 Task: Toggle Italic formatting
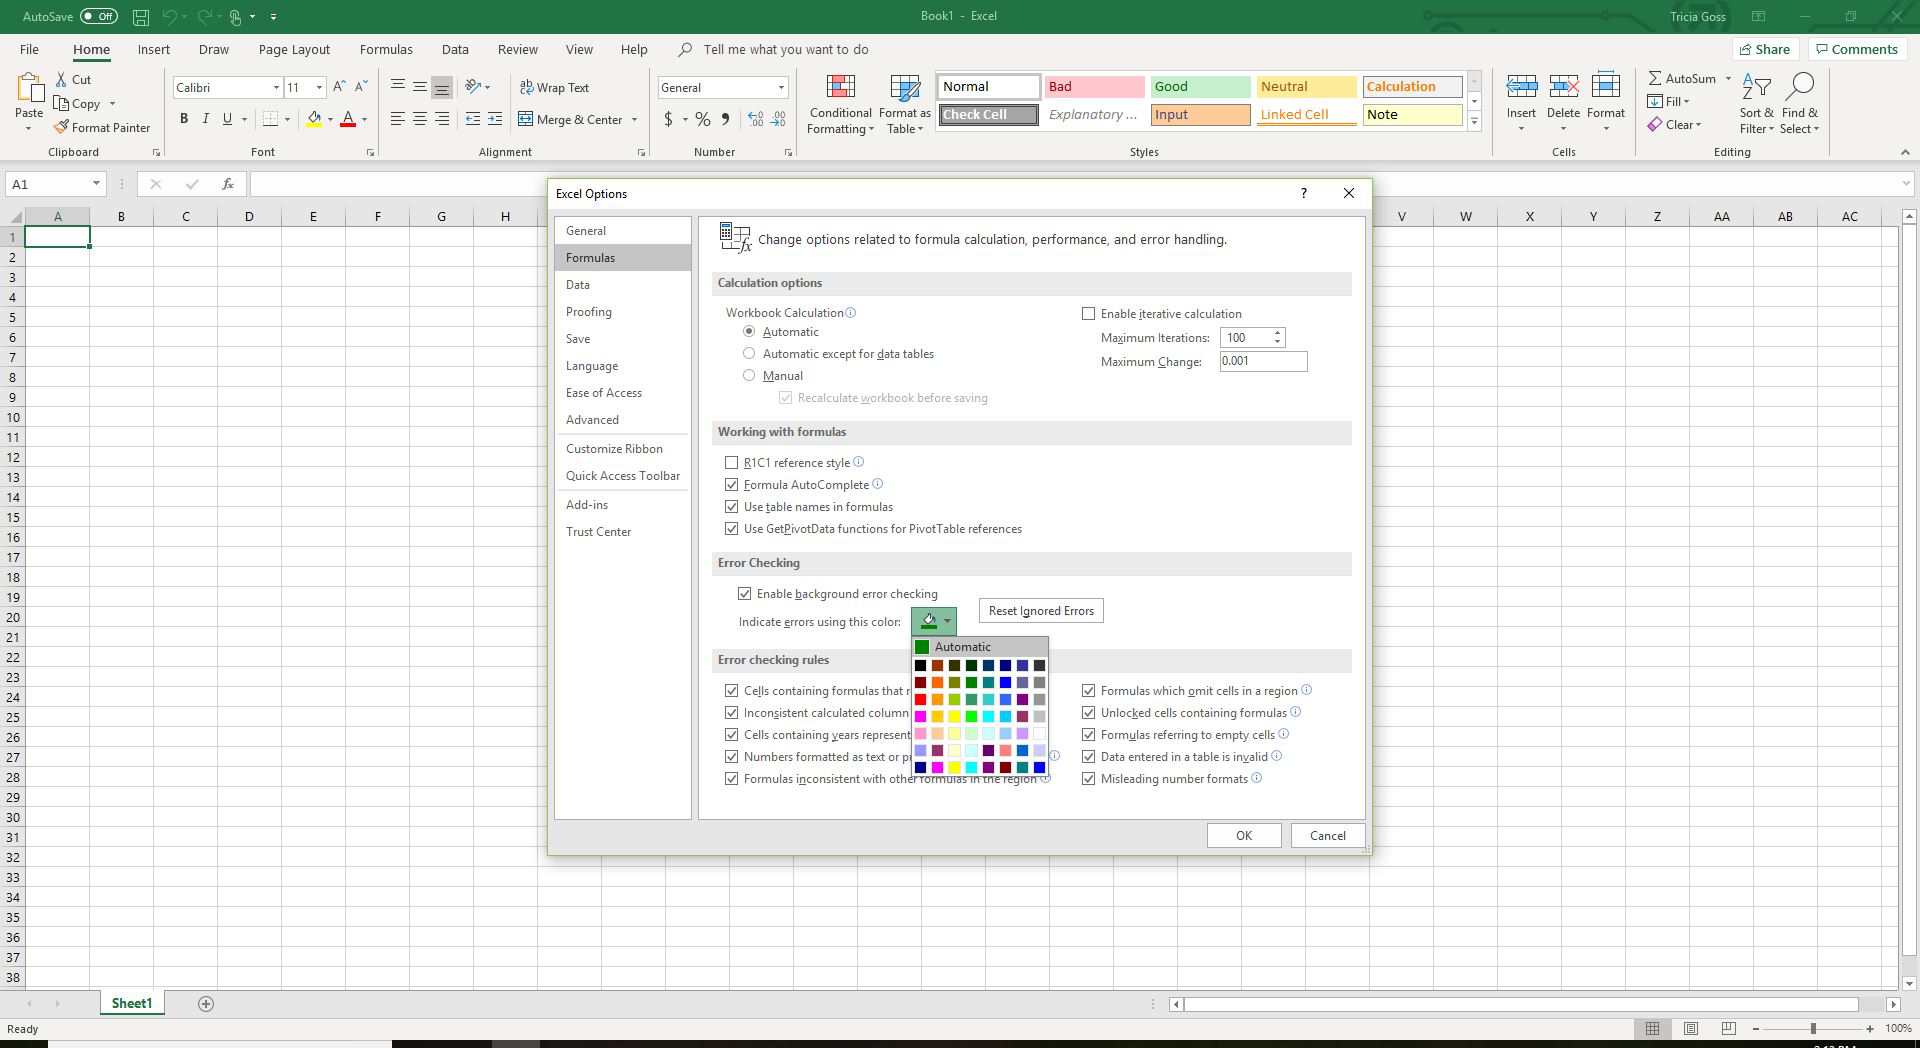click(206, 119)
